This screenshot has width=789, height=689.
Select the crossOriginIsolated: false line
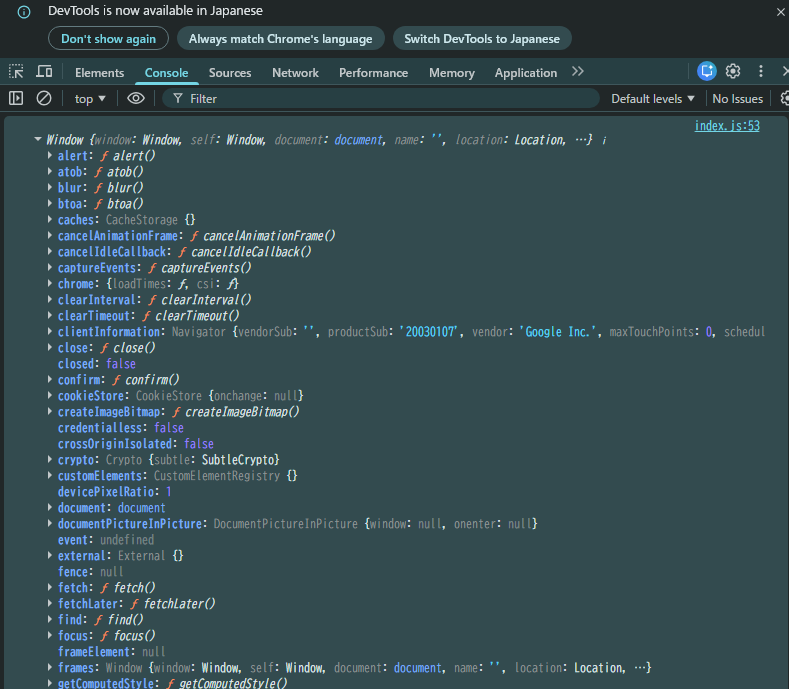[x=135, y=444]
